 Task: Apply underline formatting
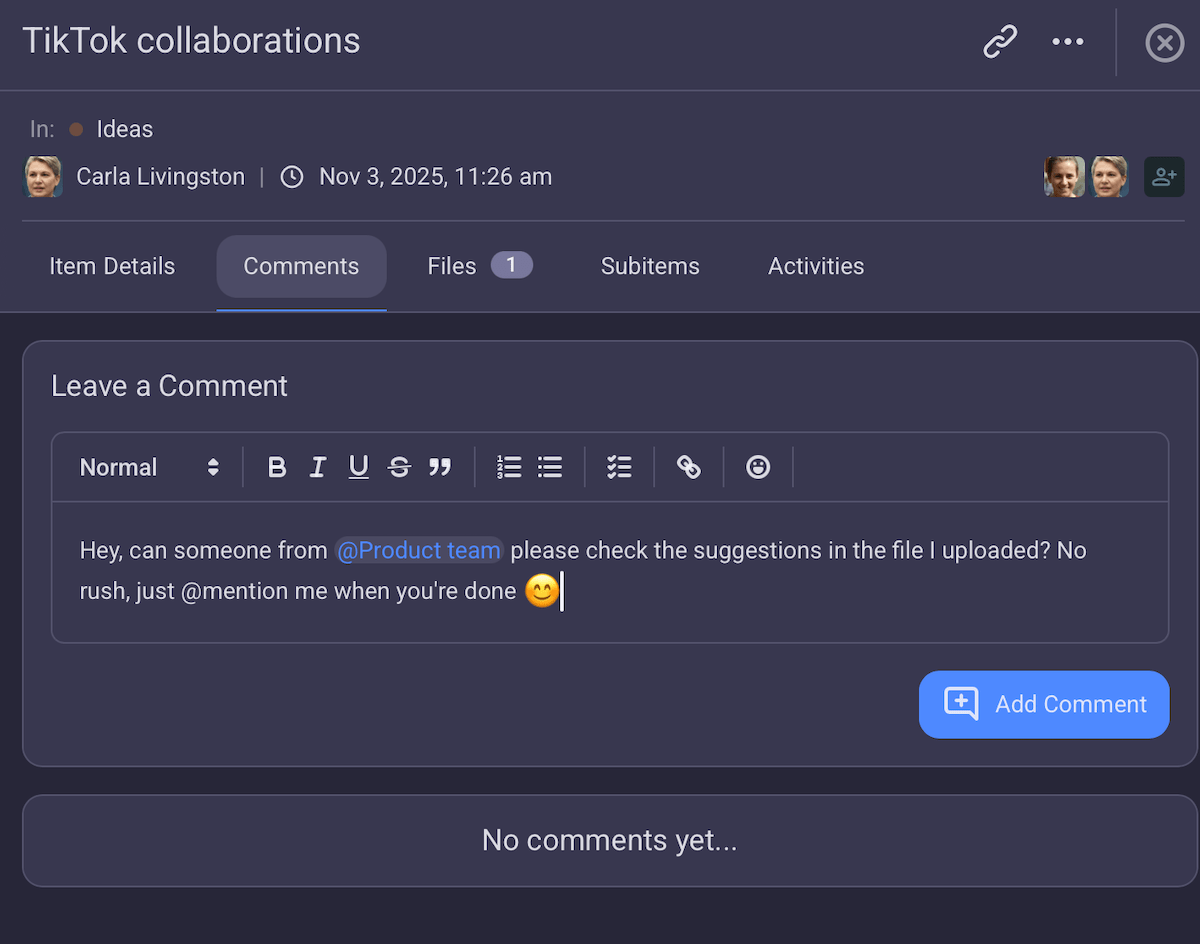coord(359,466)
